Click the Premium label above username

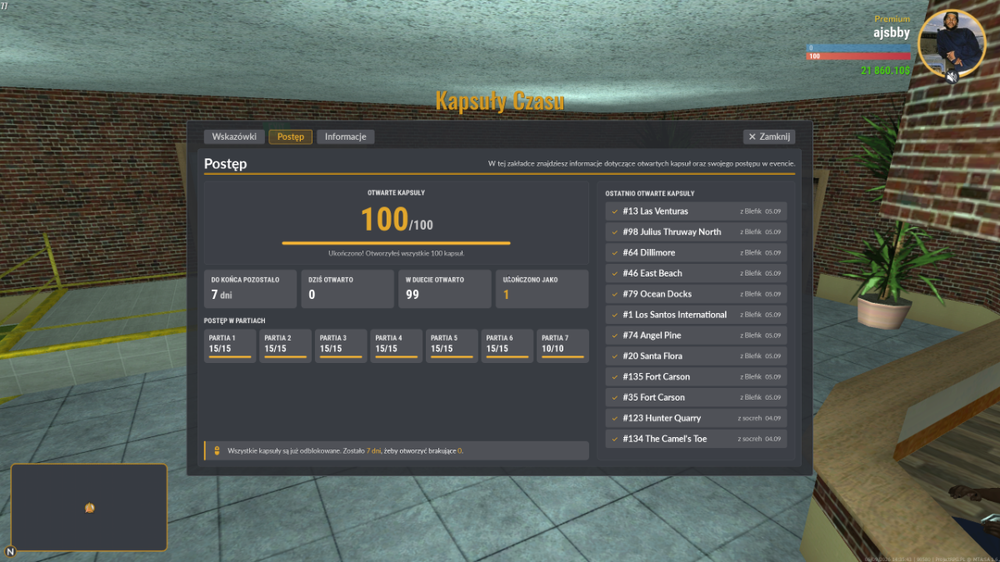point(892,19)
